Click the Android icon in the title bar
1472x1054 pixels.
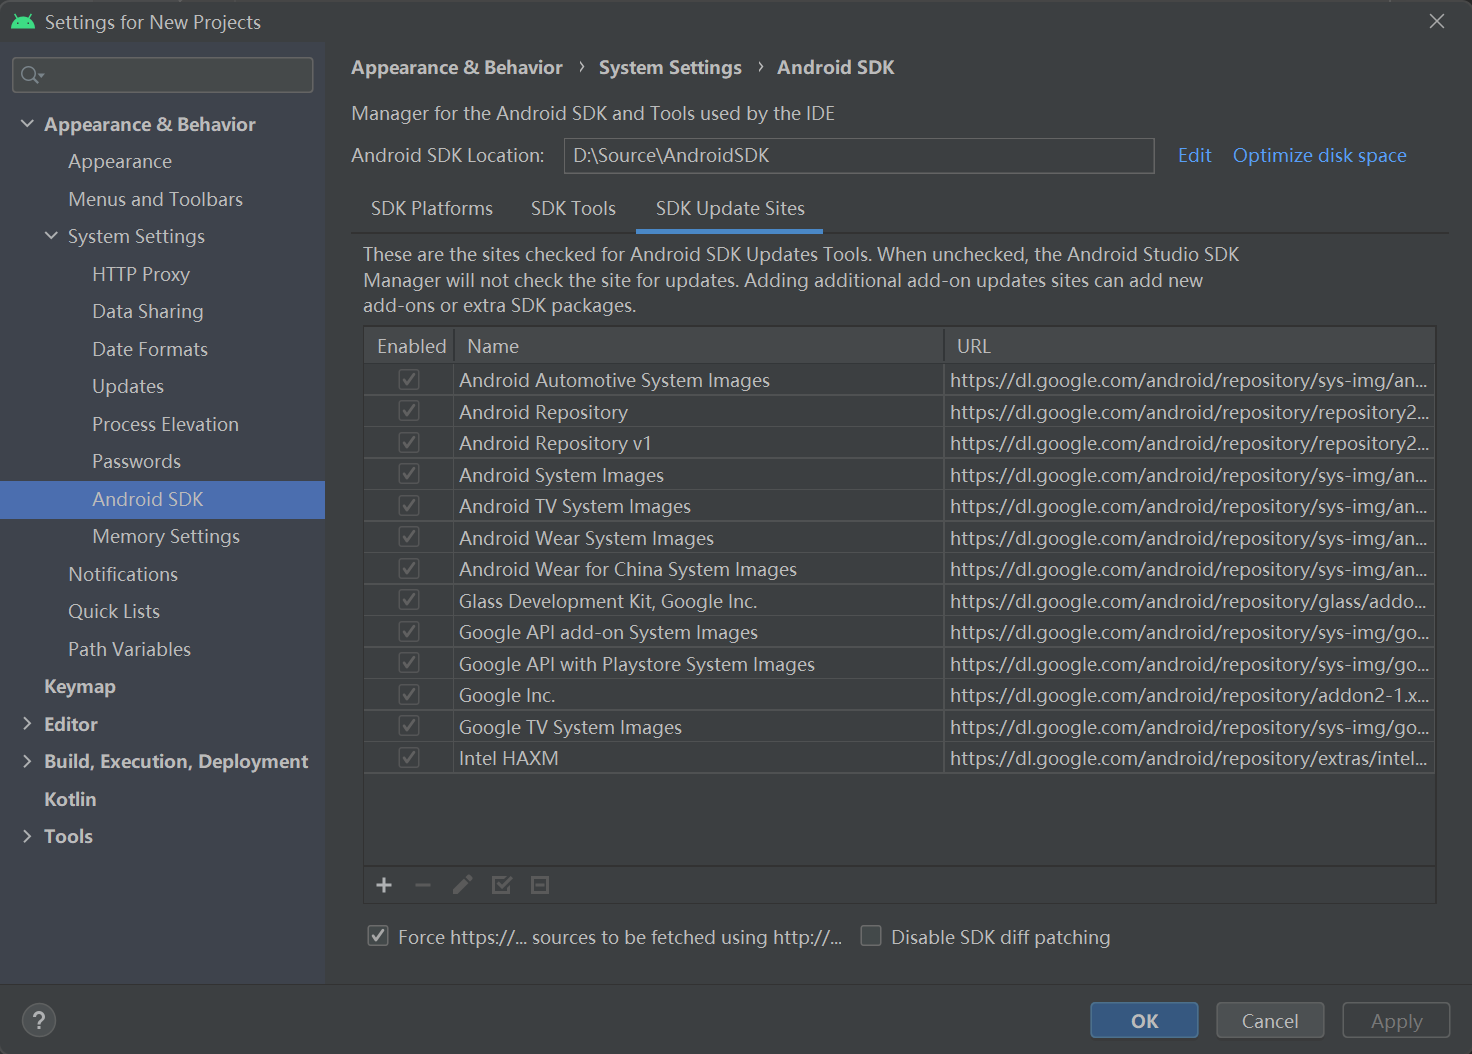(22, 20)
